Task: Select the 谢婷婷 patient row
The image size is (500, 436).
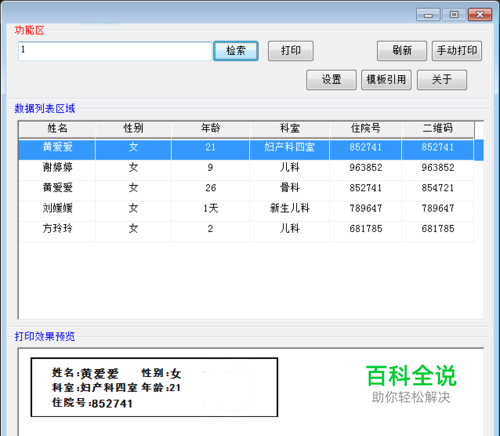Action: point(246,167)
